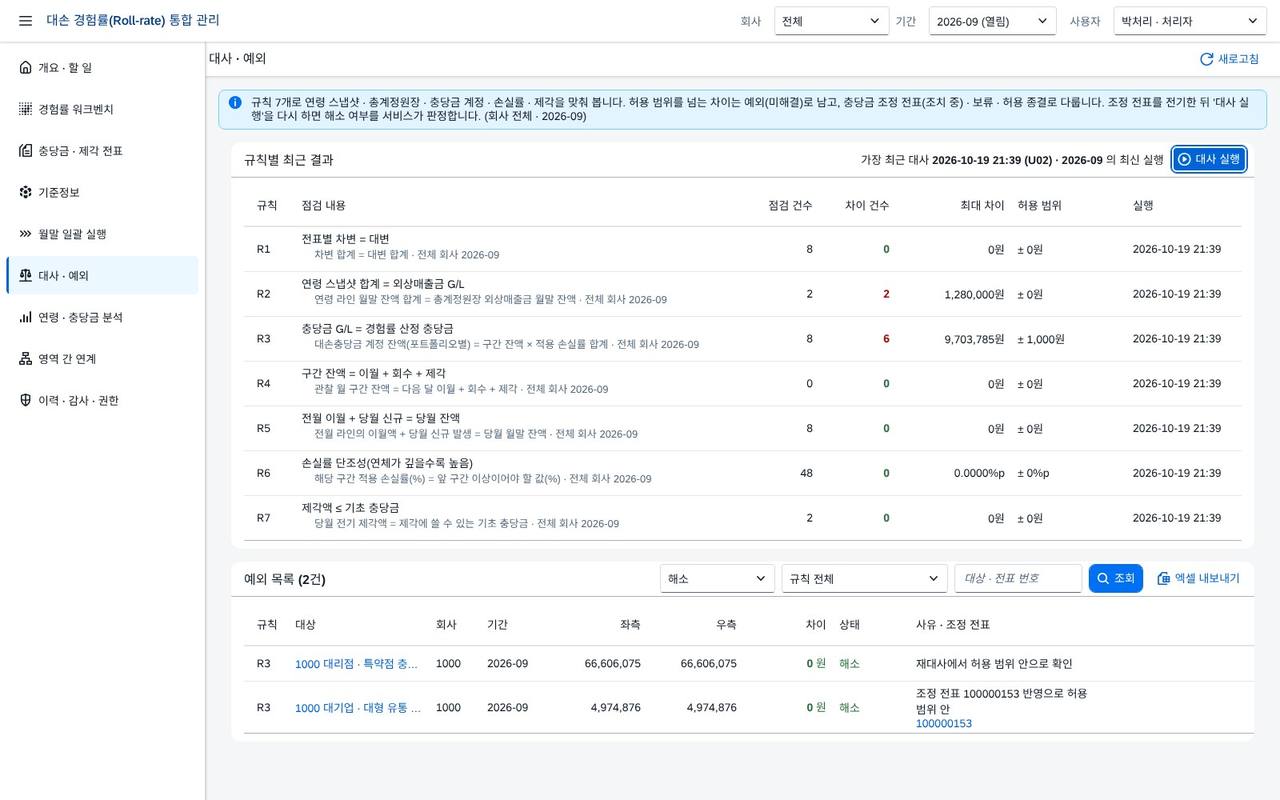Select rule row R5 전월 이월 + 당월 신규

click(742, 429)
